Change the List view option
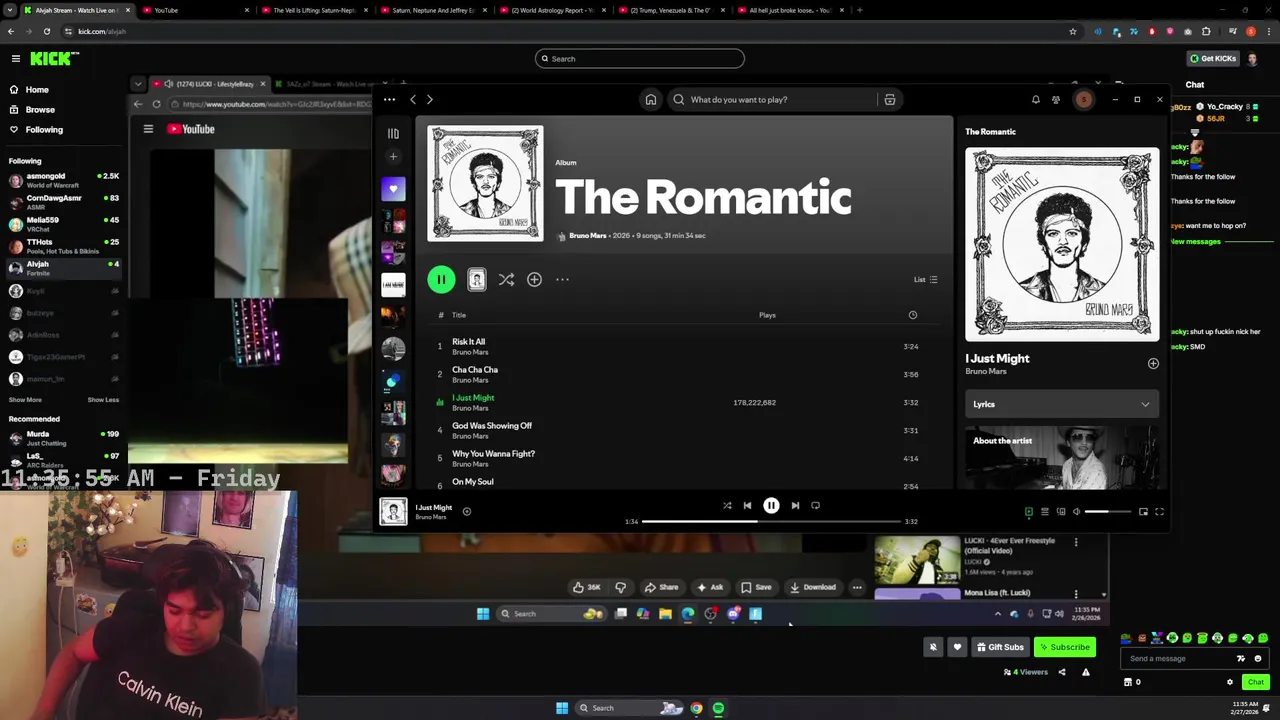 coord(925,280)
